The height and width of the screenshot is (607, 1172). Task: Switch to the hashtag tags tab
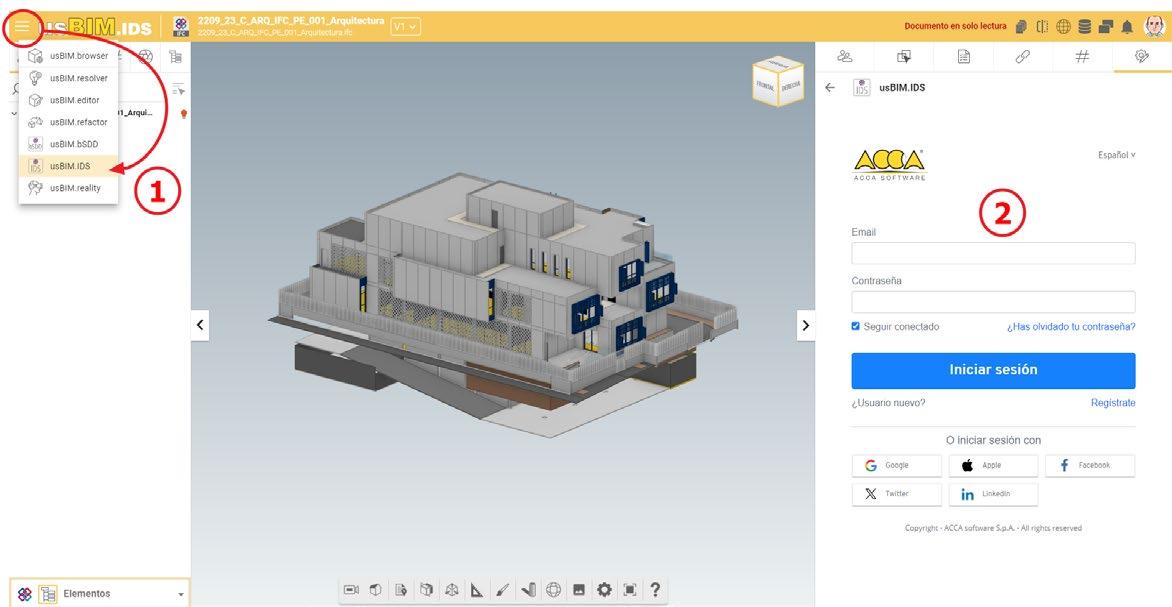pos(1082,57)
